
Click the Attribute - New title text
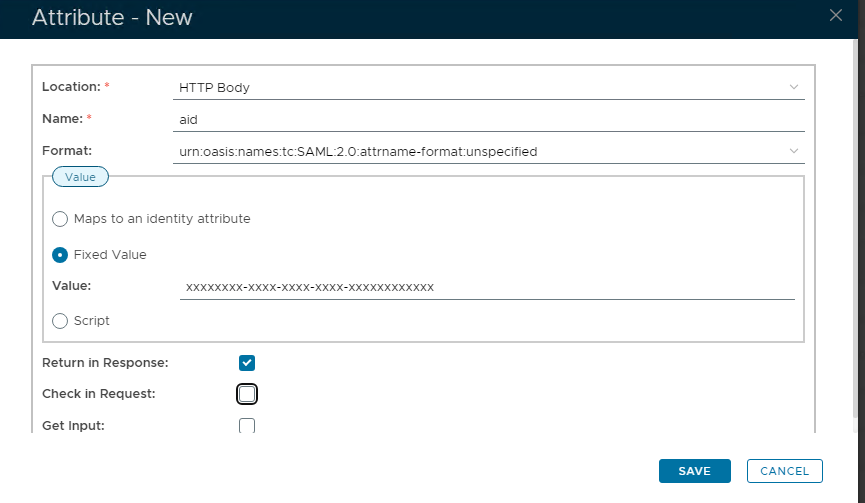[112, 18]
